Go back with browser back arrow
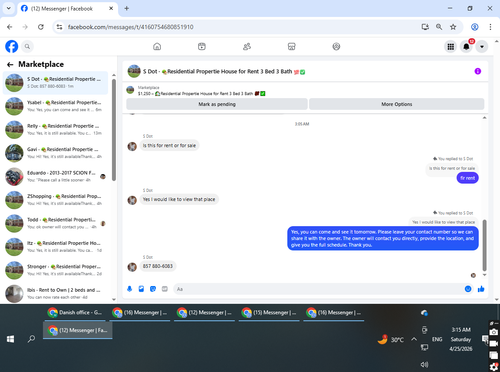 click(x=10, y=27)
